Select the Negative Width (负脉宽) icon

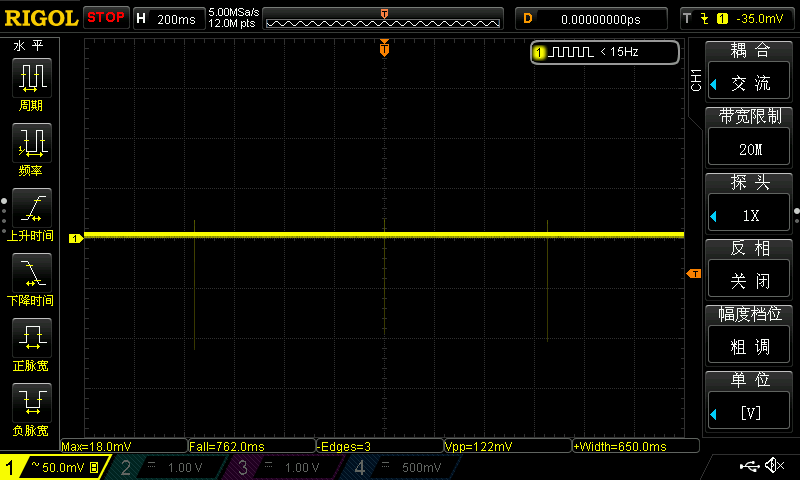coord(32,402)
